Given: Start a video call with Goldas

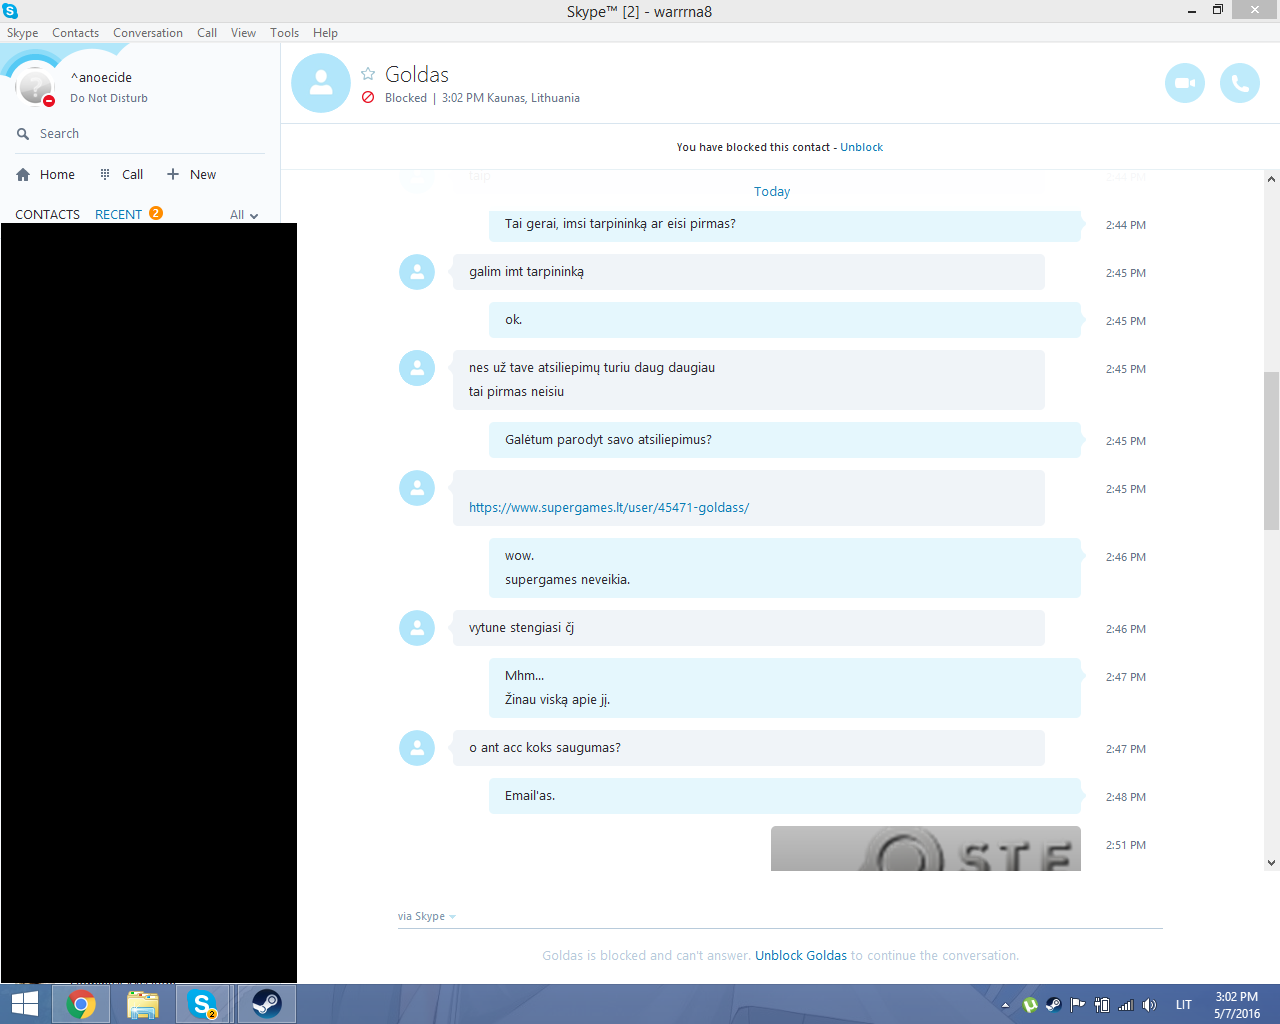Looking at the screenshot, I should click(x=1185, y=83).
